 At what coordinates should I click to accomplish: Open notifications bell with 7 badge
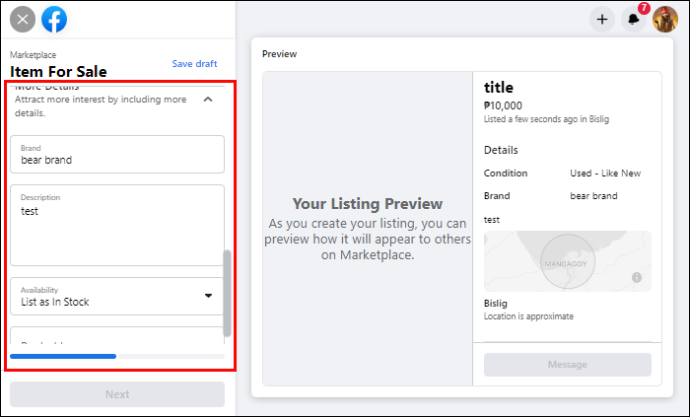click(x=634, y=19)
